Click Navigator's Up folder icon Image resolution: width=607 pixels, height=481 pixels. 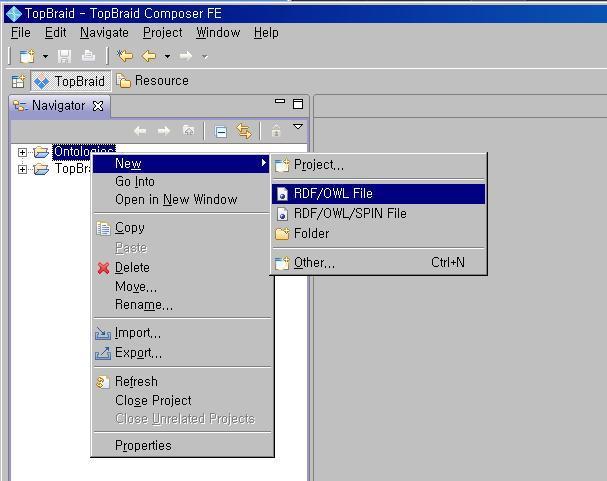[x=189, y=131]
